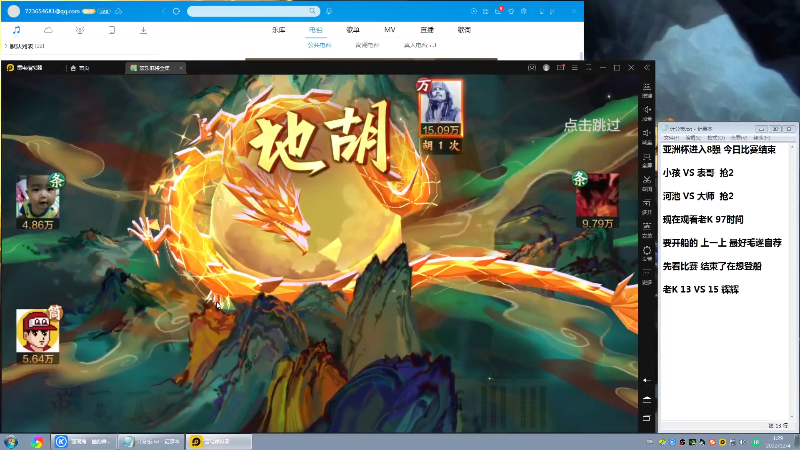Collapse emulator sidebar with double chevron
The width and height of the screenshot is (800, 450).
(x=647, y=67)
